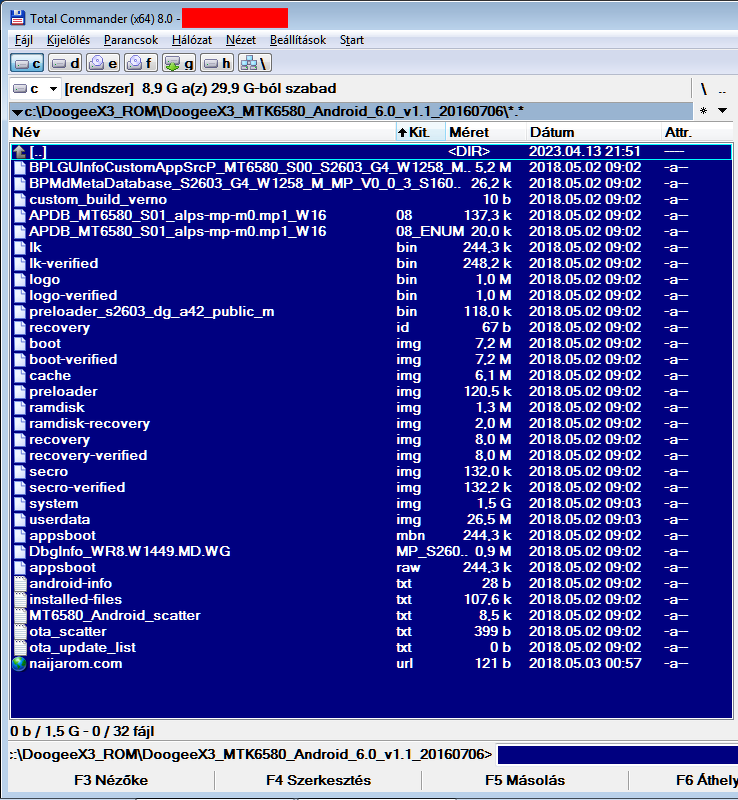The height and width of the screenshot is (800, 738).
Task: Open the Nézet menu
Action: 241,40
